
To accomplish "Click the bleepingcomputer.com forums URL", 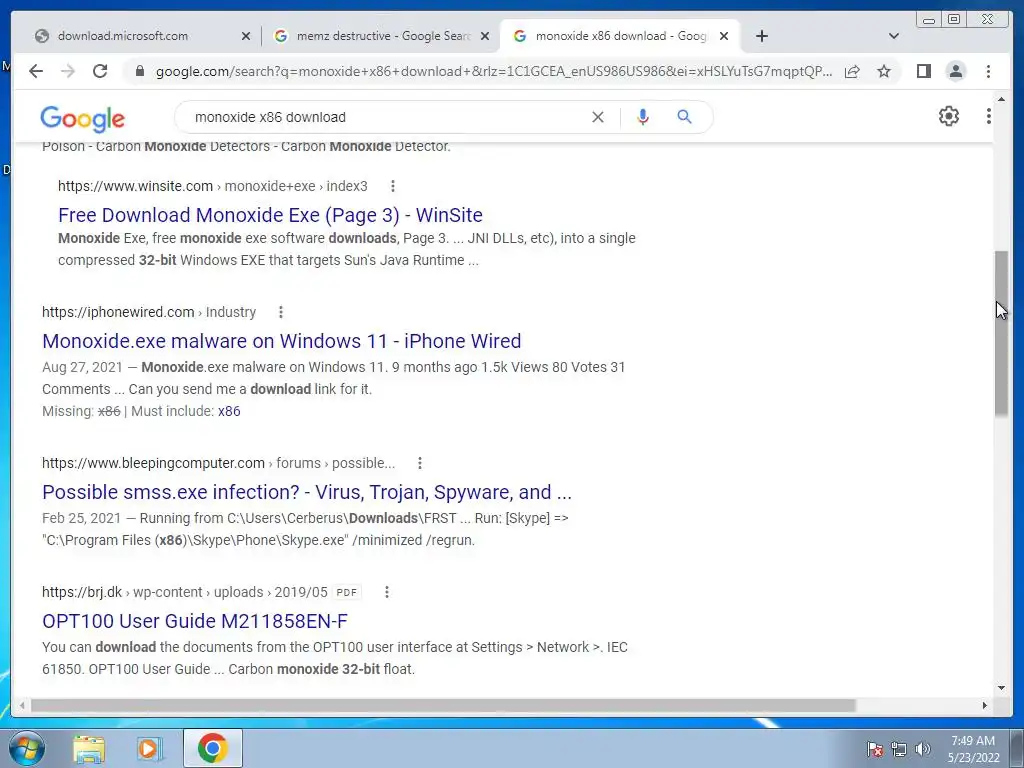I will (x=219, y=463).
